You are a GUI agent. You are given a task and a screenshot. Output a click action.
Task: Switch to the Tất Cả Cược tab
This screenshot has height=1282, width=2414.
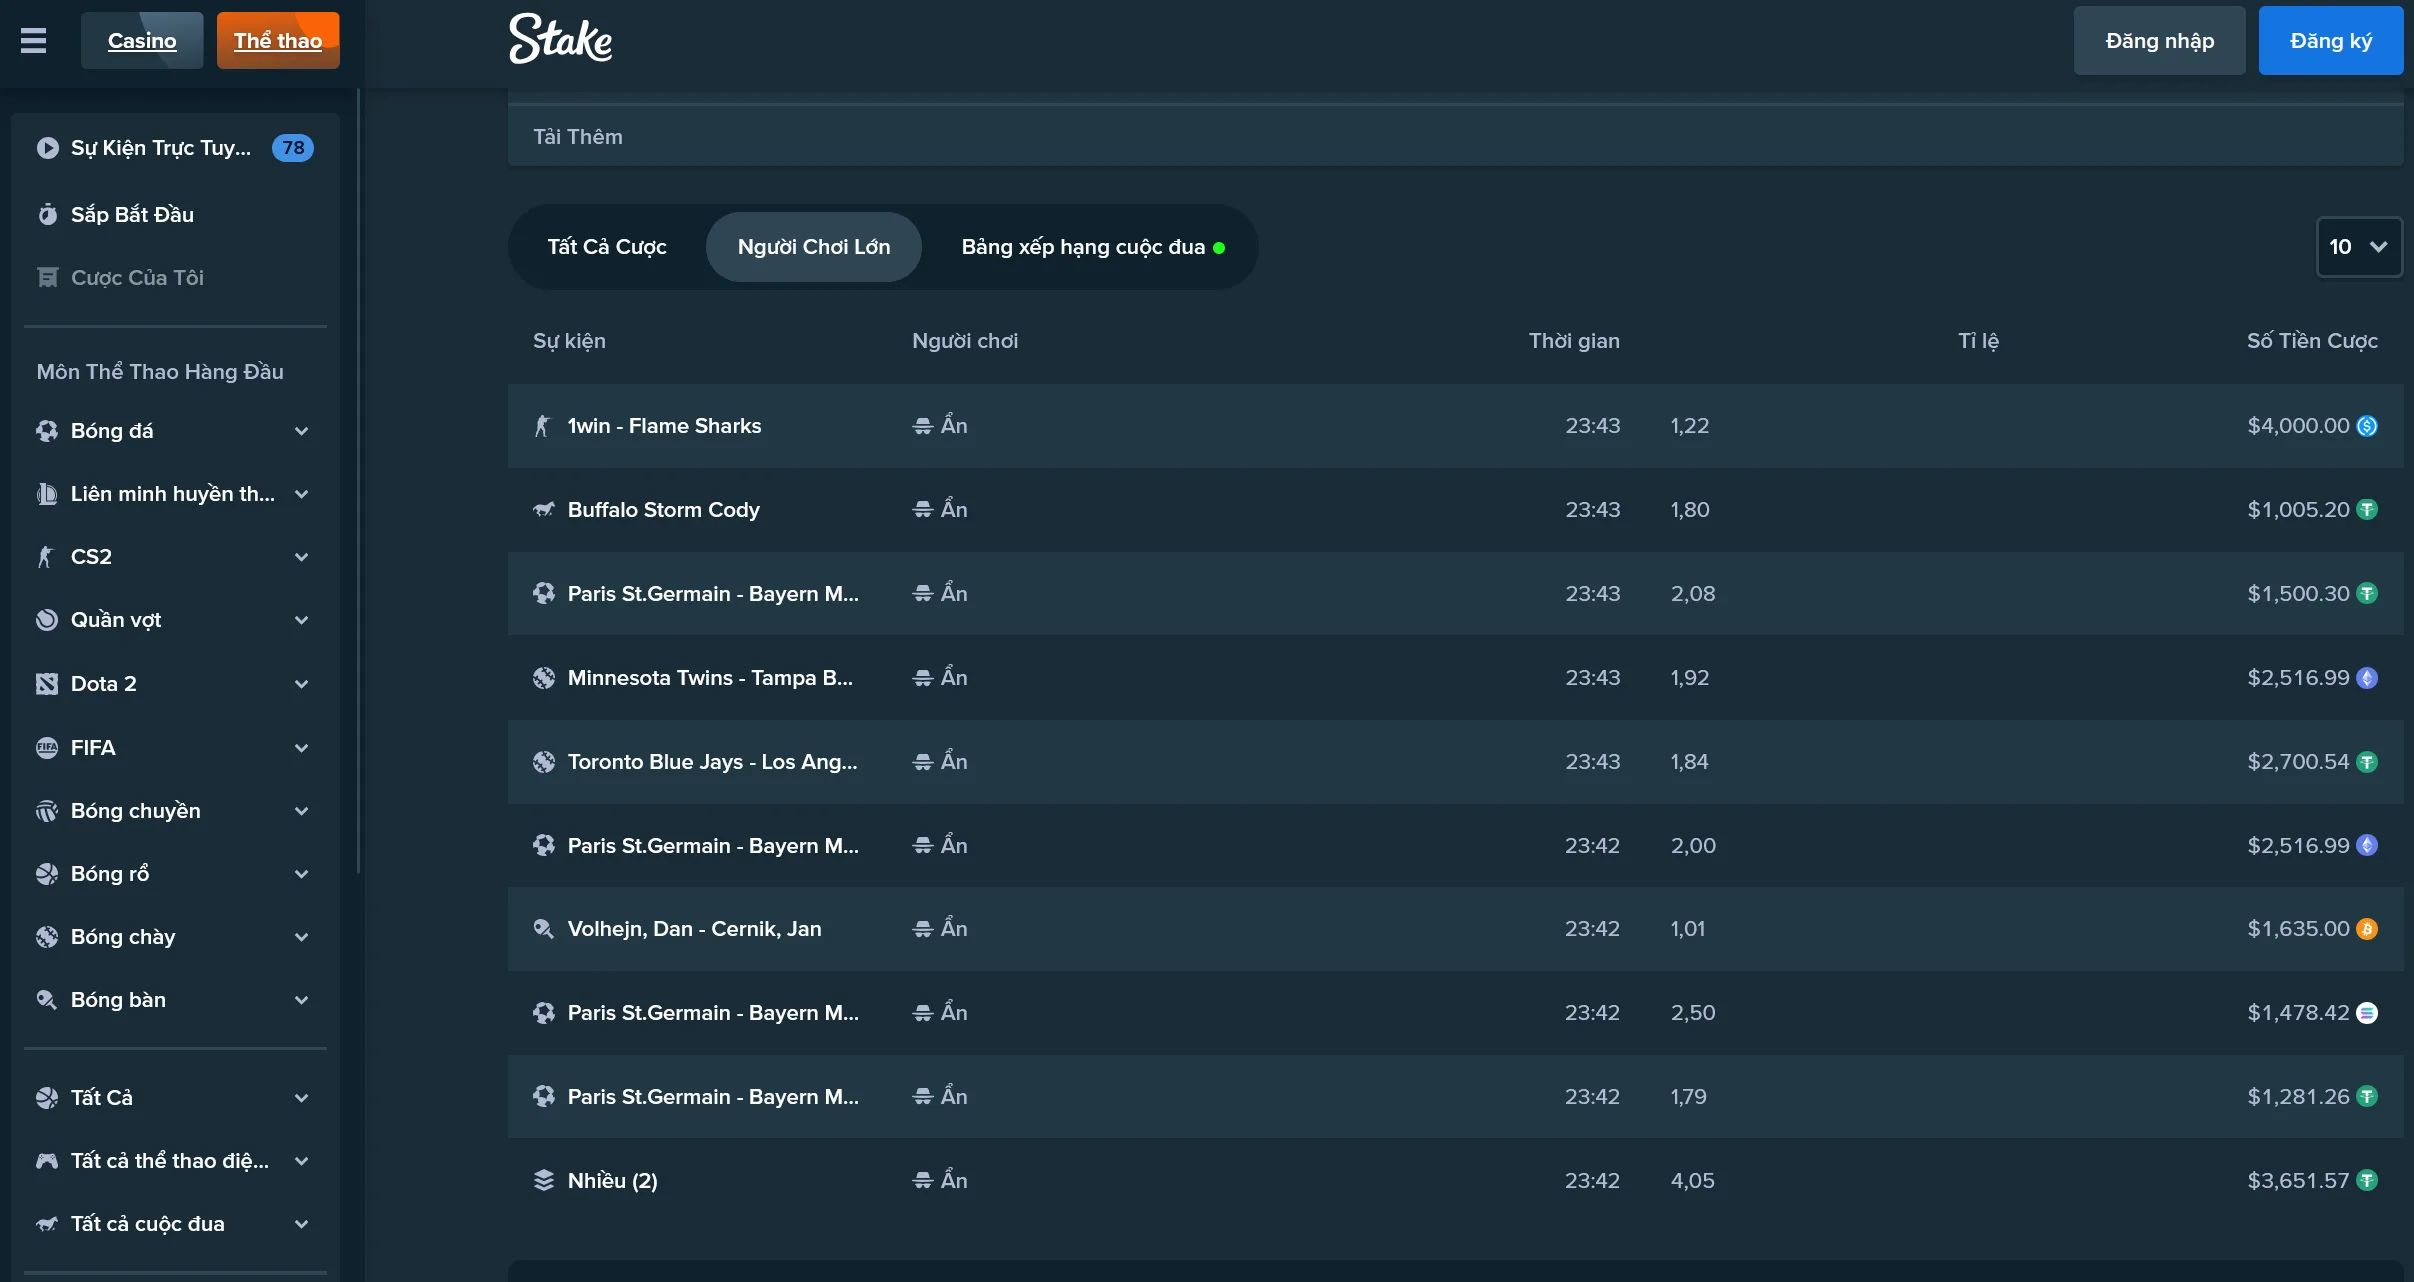607,247
